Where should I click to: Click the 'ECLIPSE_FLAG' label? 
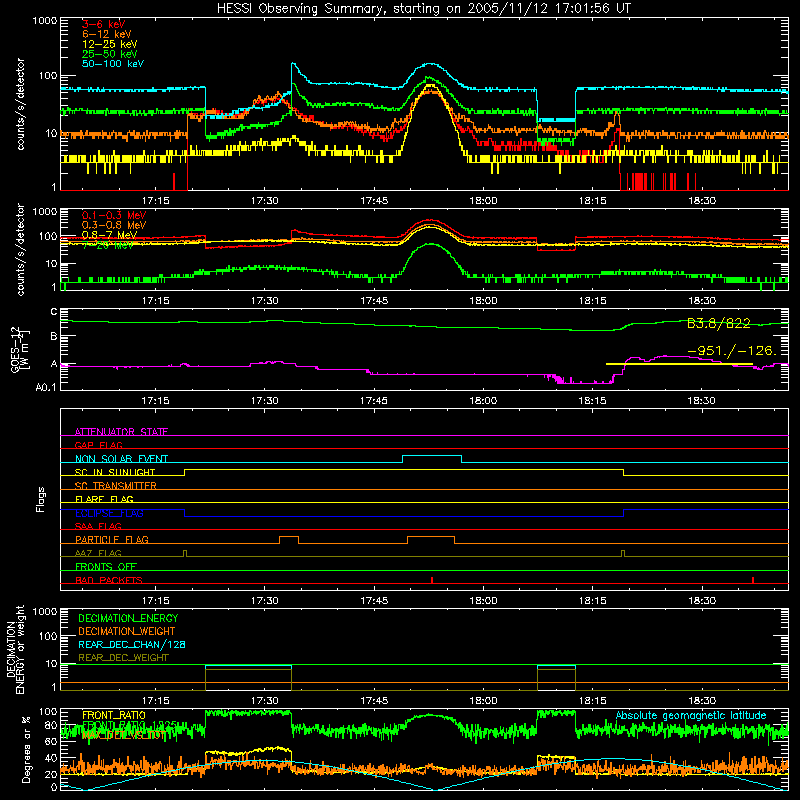point(109,513)
